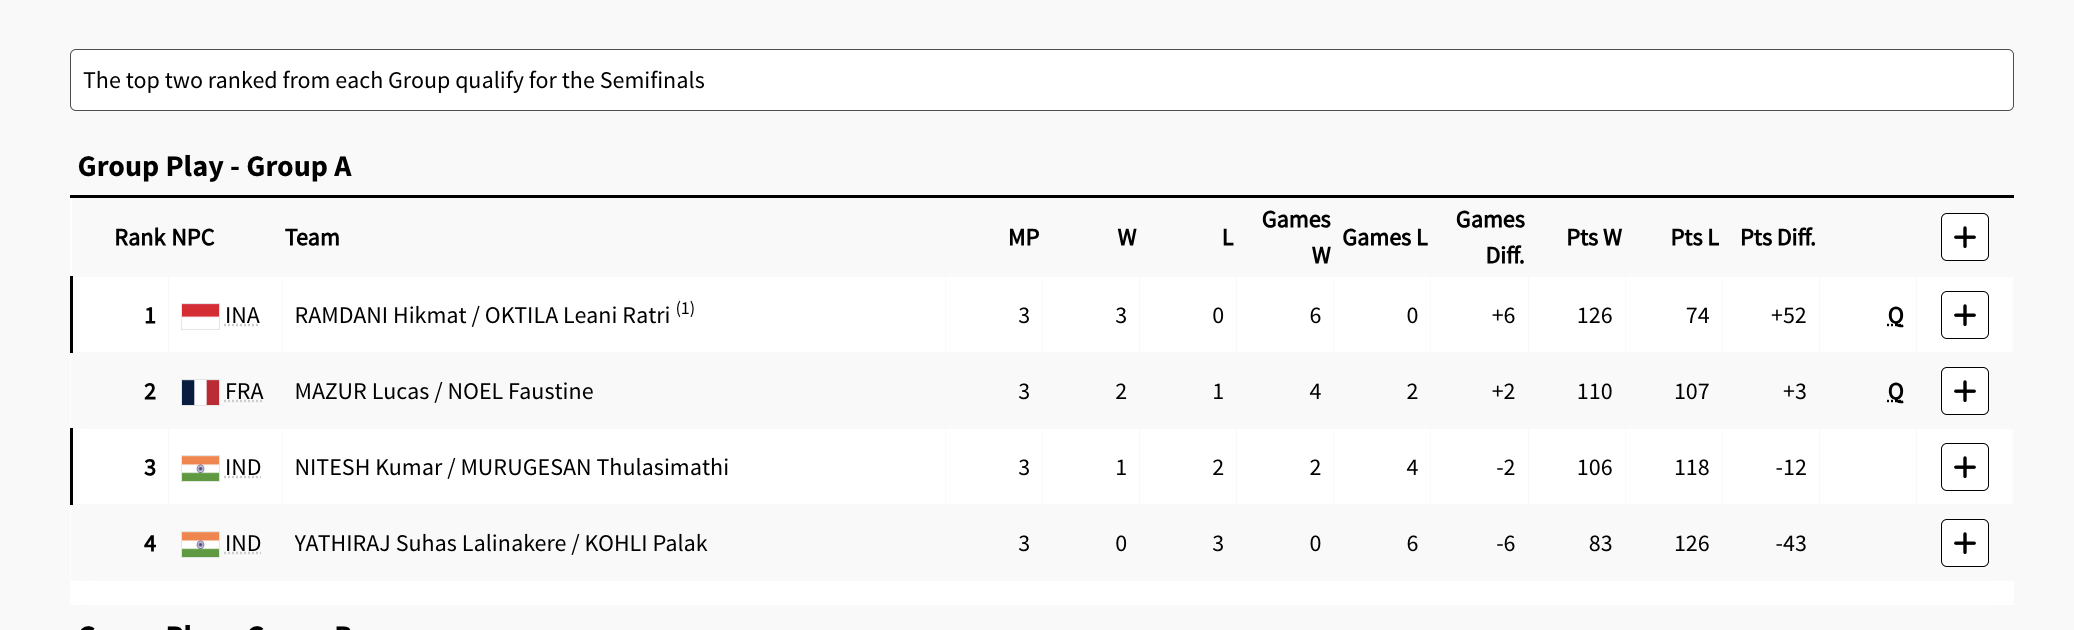Click Q qualified marker for France team
This screenshot has width=2074, height=630.
(x=1895, y=392)
